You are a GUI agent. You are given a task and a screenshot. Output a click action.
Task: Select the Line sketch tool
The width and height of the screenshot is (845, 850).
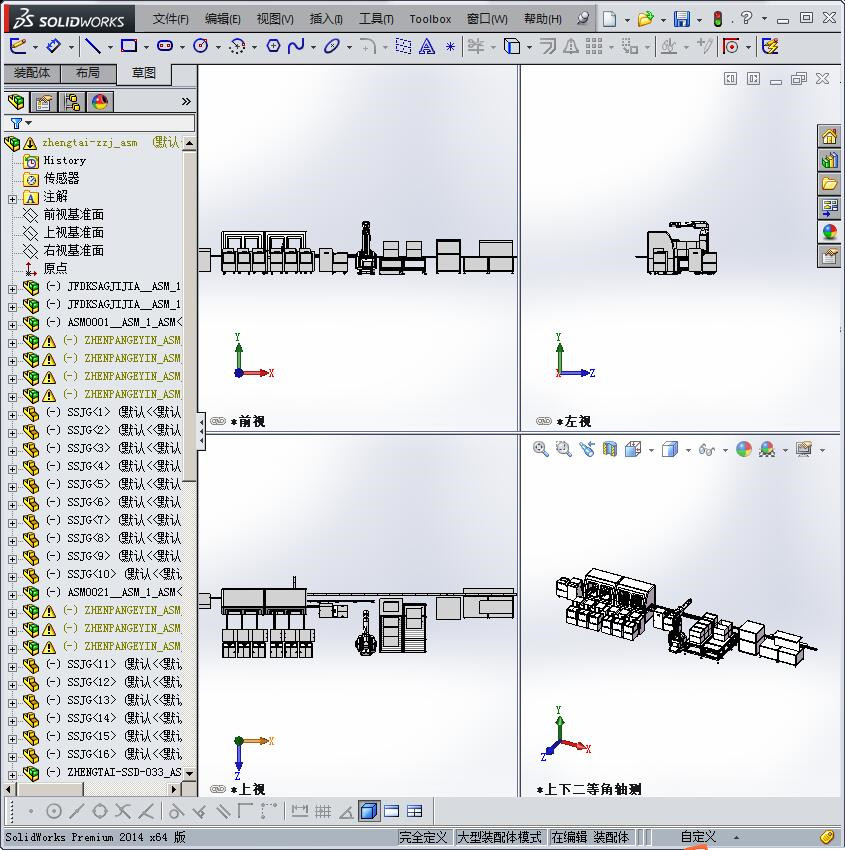93,47
